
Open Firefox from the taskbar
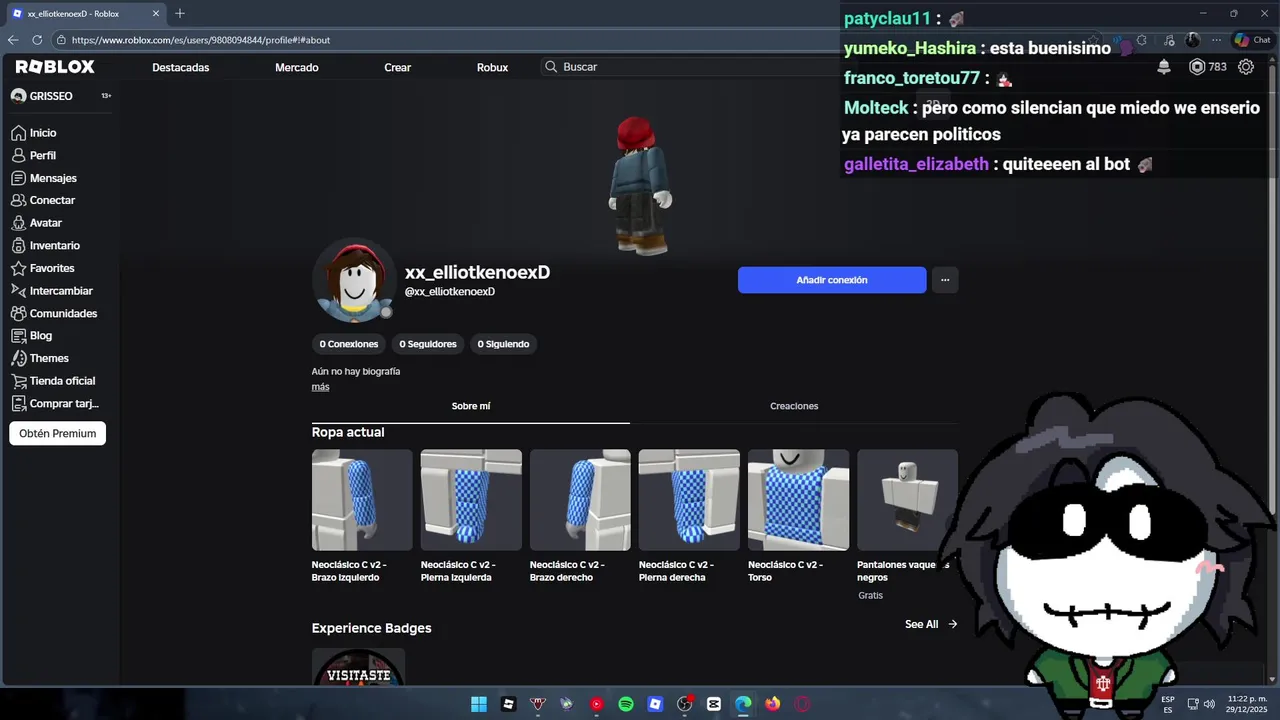click(x=773, y=704)
